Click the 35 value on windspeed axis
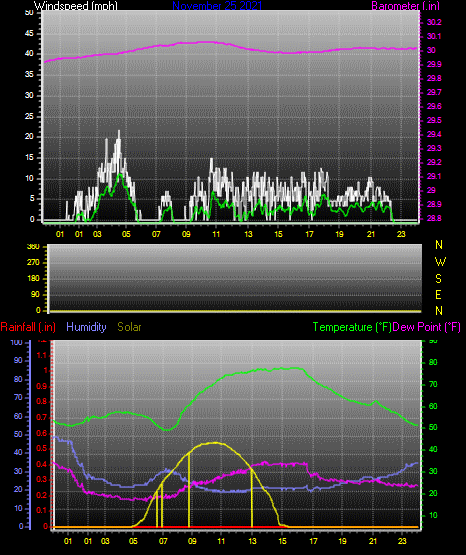Image resolution: width=466 pixels, height=555 pixels. point(30,75)
